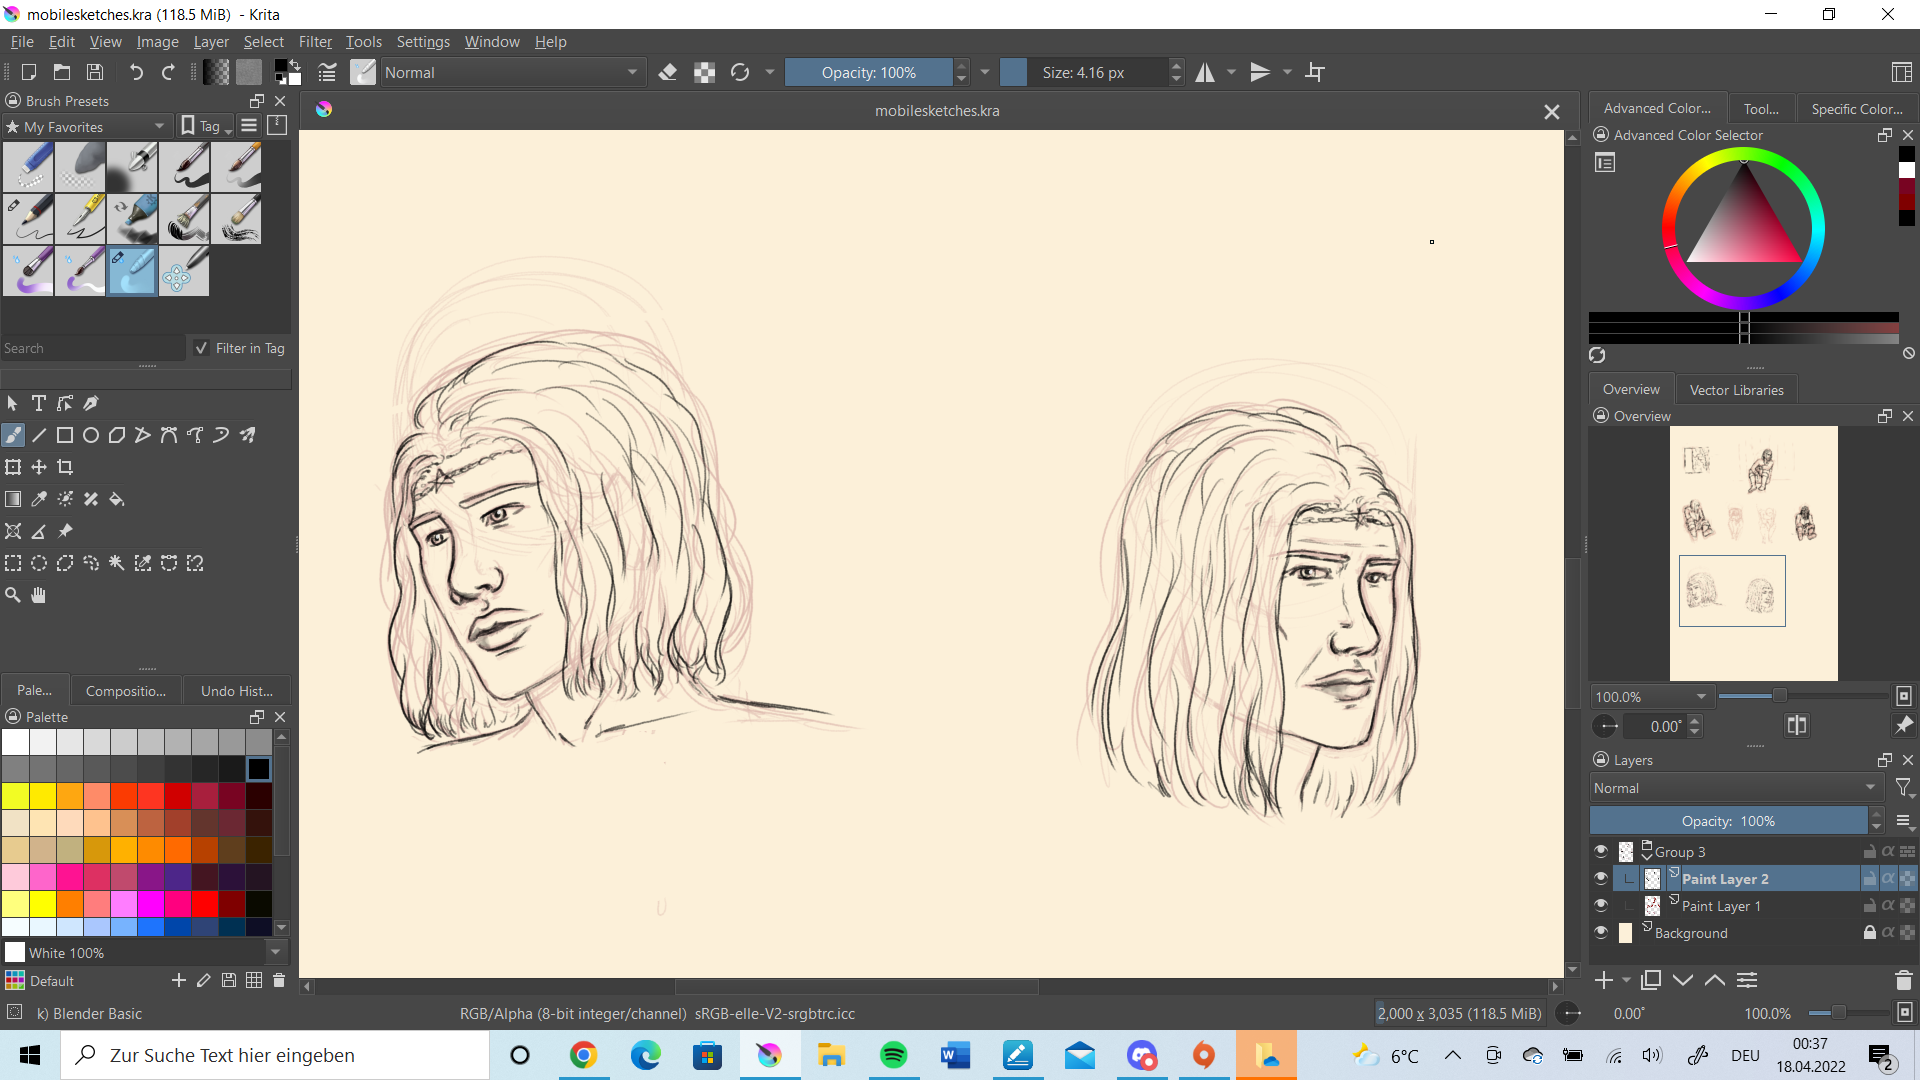Toggle Background layer visibility eye
Image resolution: width=1920 pixels, height=1080 pixels.
pyautogui.click(x=1601, y=932)
